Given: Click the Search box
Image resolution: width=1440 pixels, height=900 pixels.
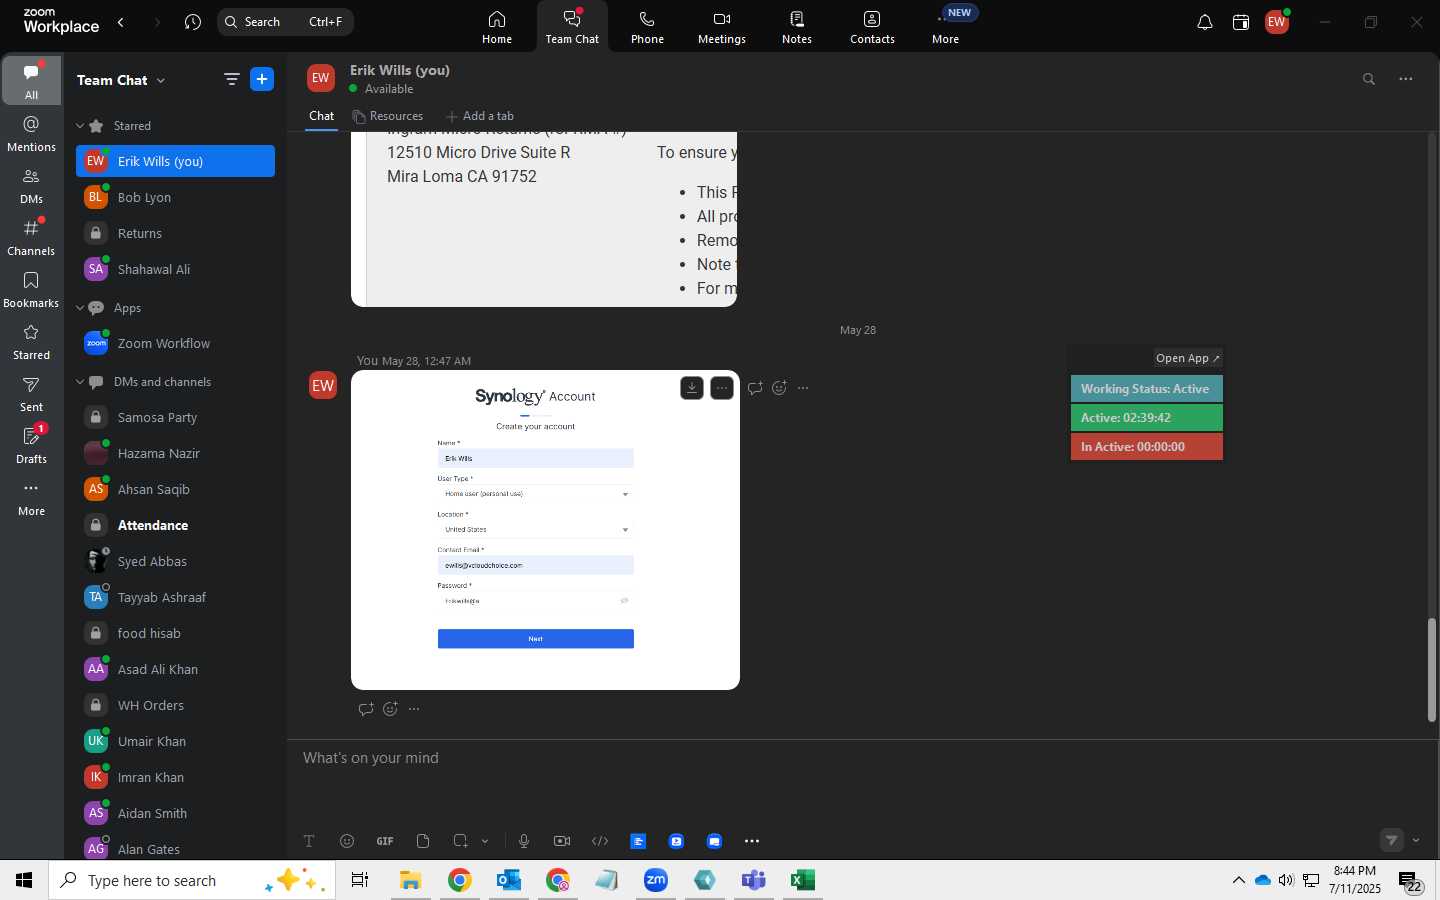Looking at the screenshot, I should (285, 22).
